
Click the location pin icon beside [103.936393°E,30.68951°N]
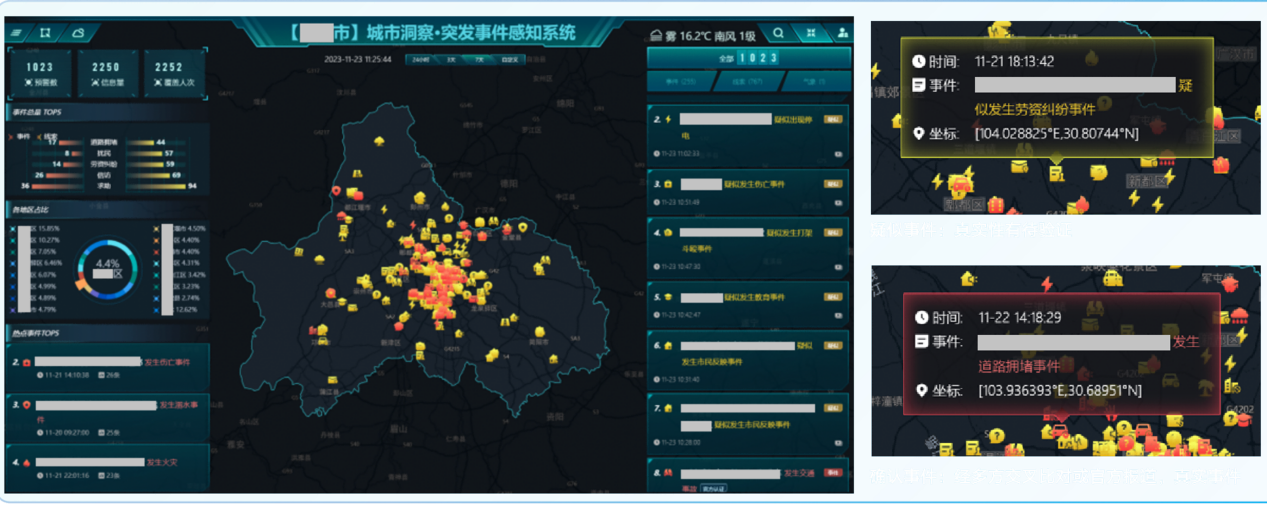[921, 391]
